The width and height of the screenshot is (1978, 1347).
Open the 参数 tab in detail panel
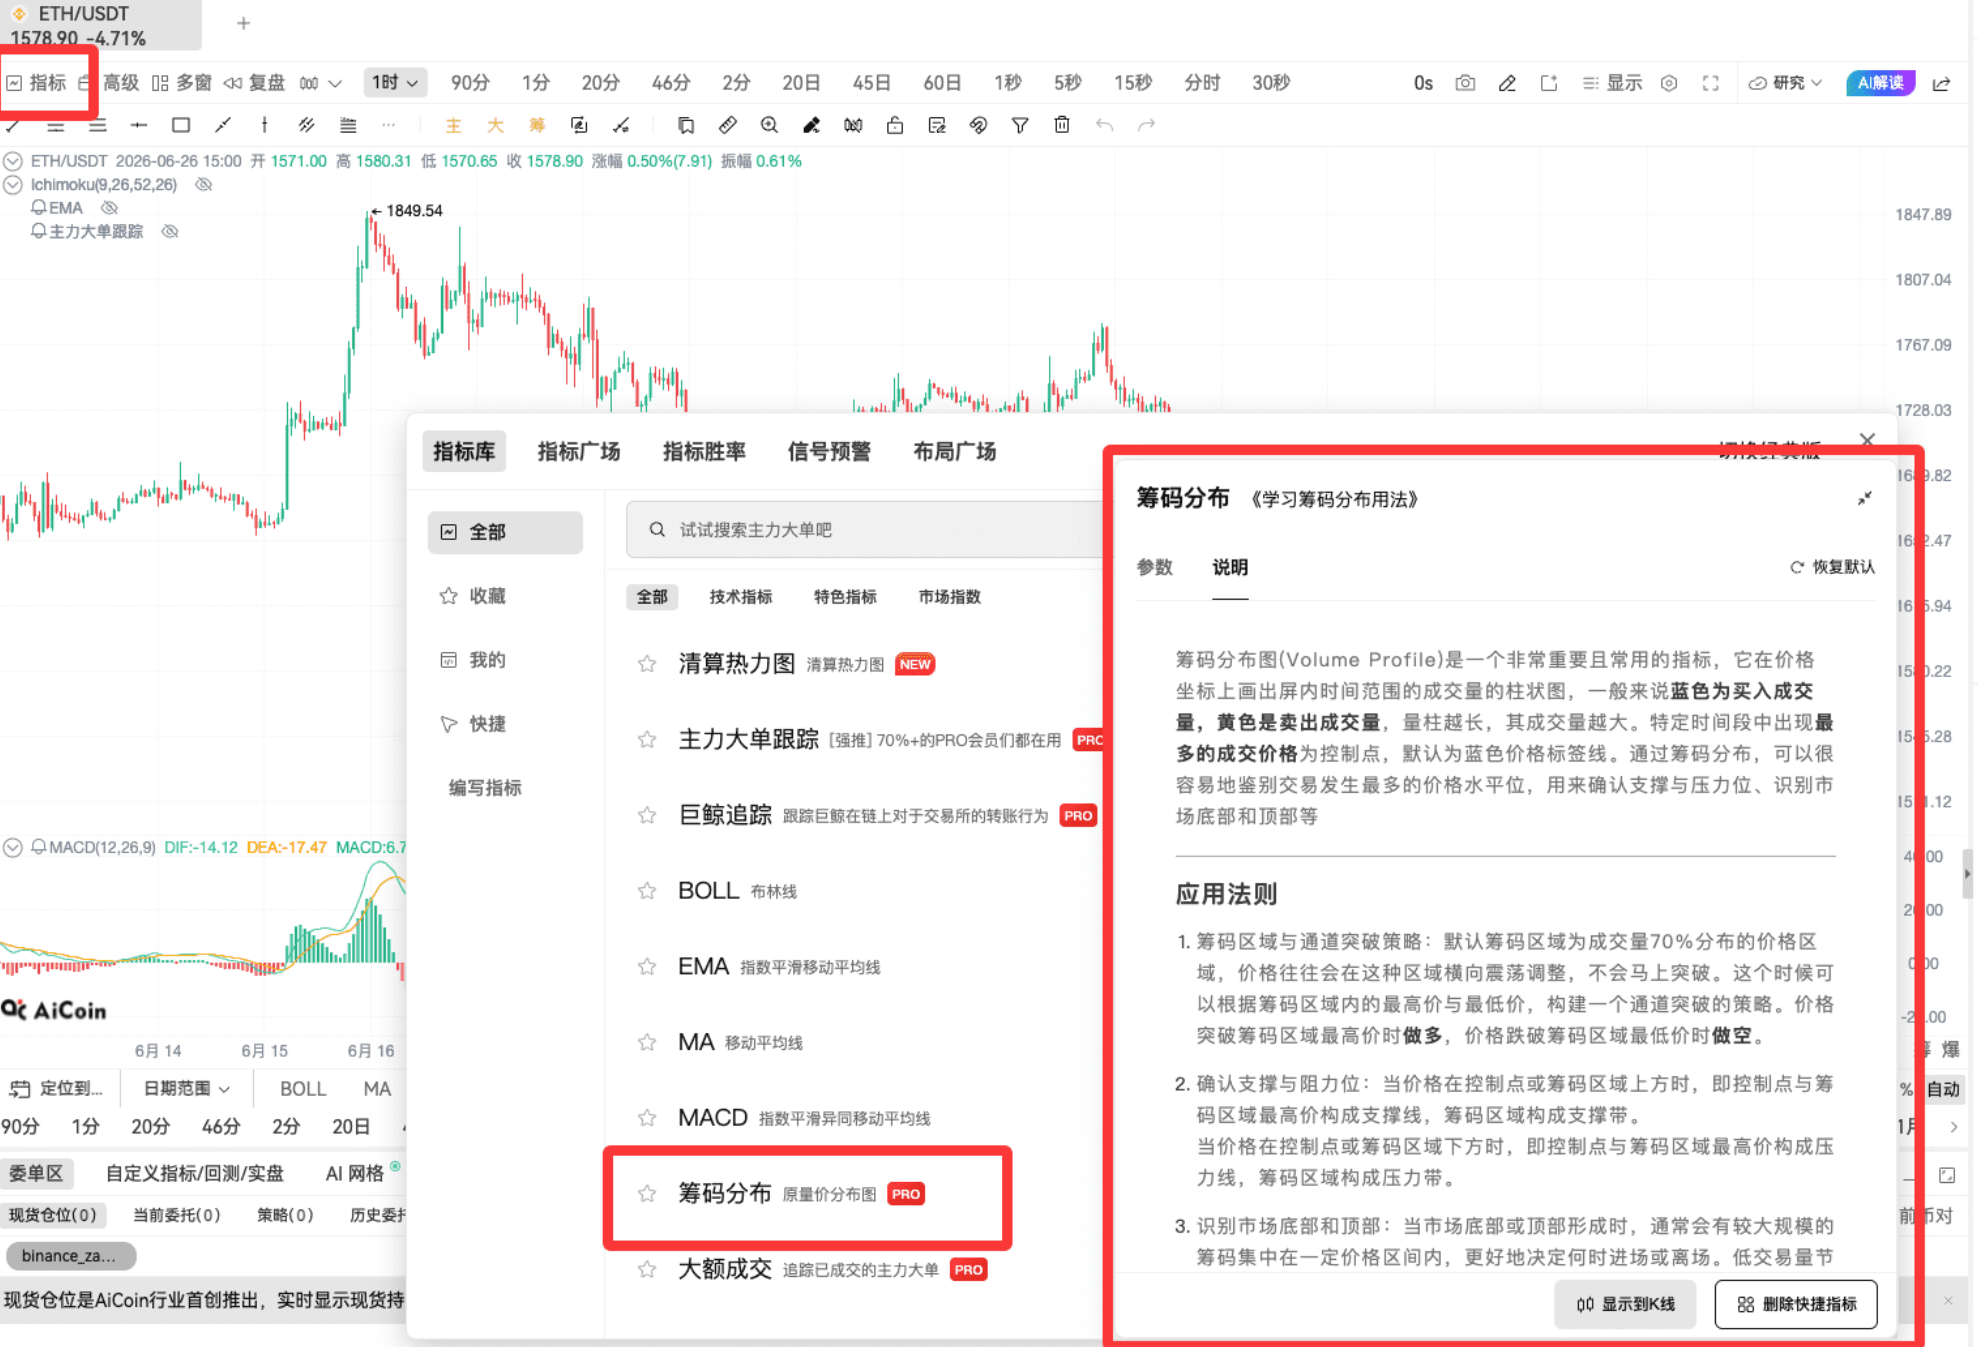point(1154,567)
